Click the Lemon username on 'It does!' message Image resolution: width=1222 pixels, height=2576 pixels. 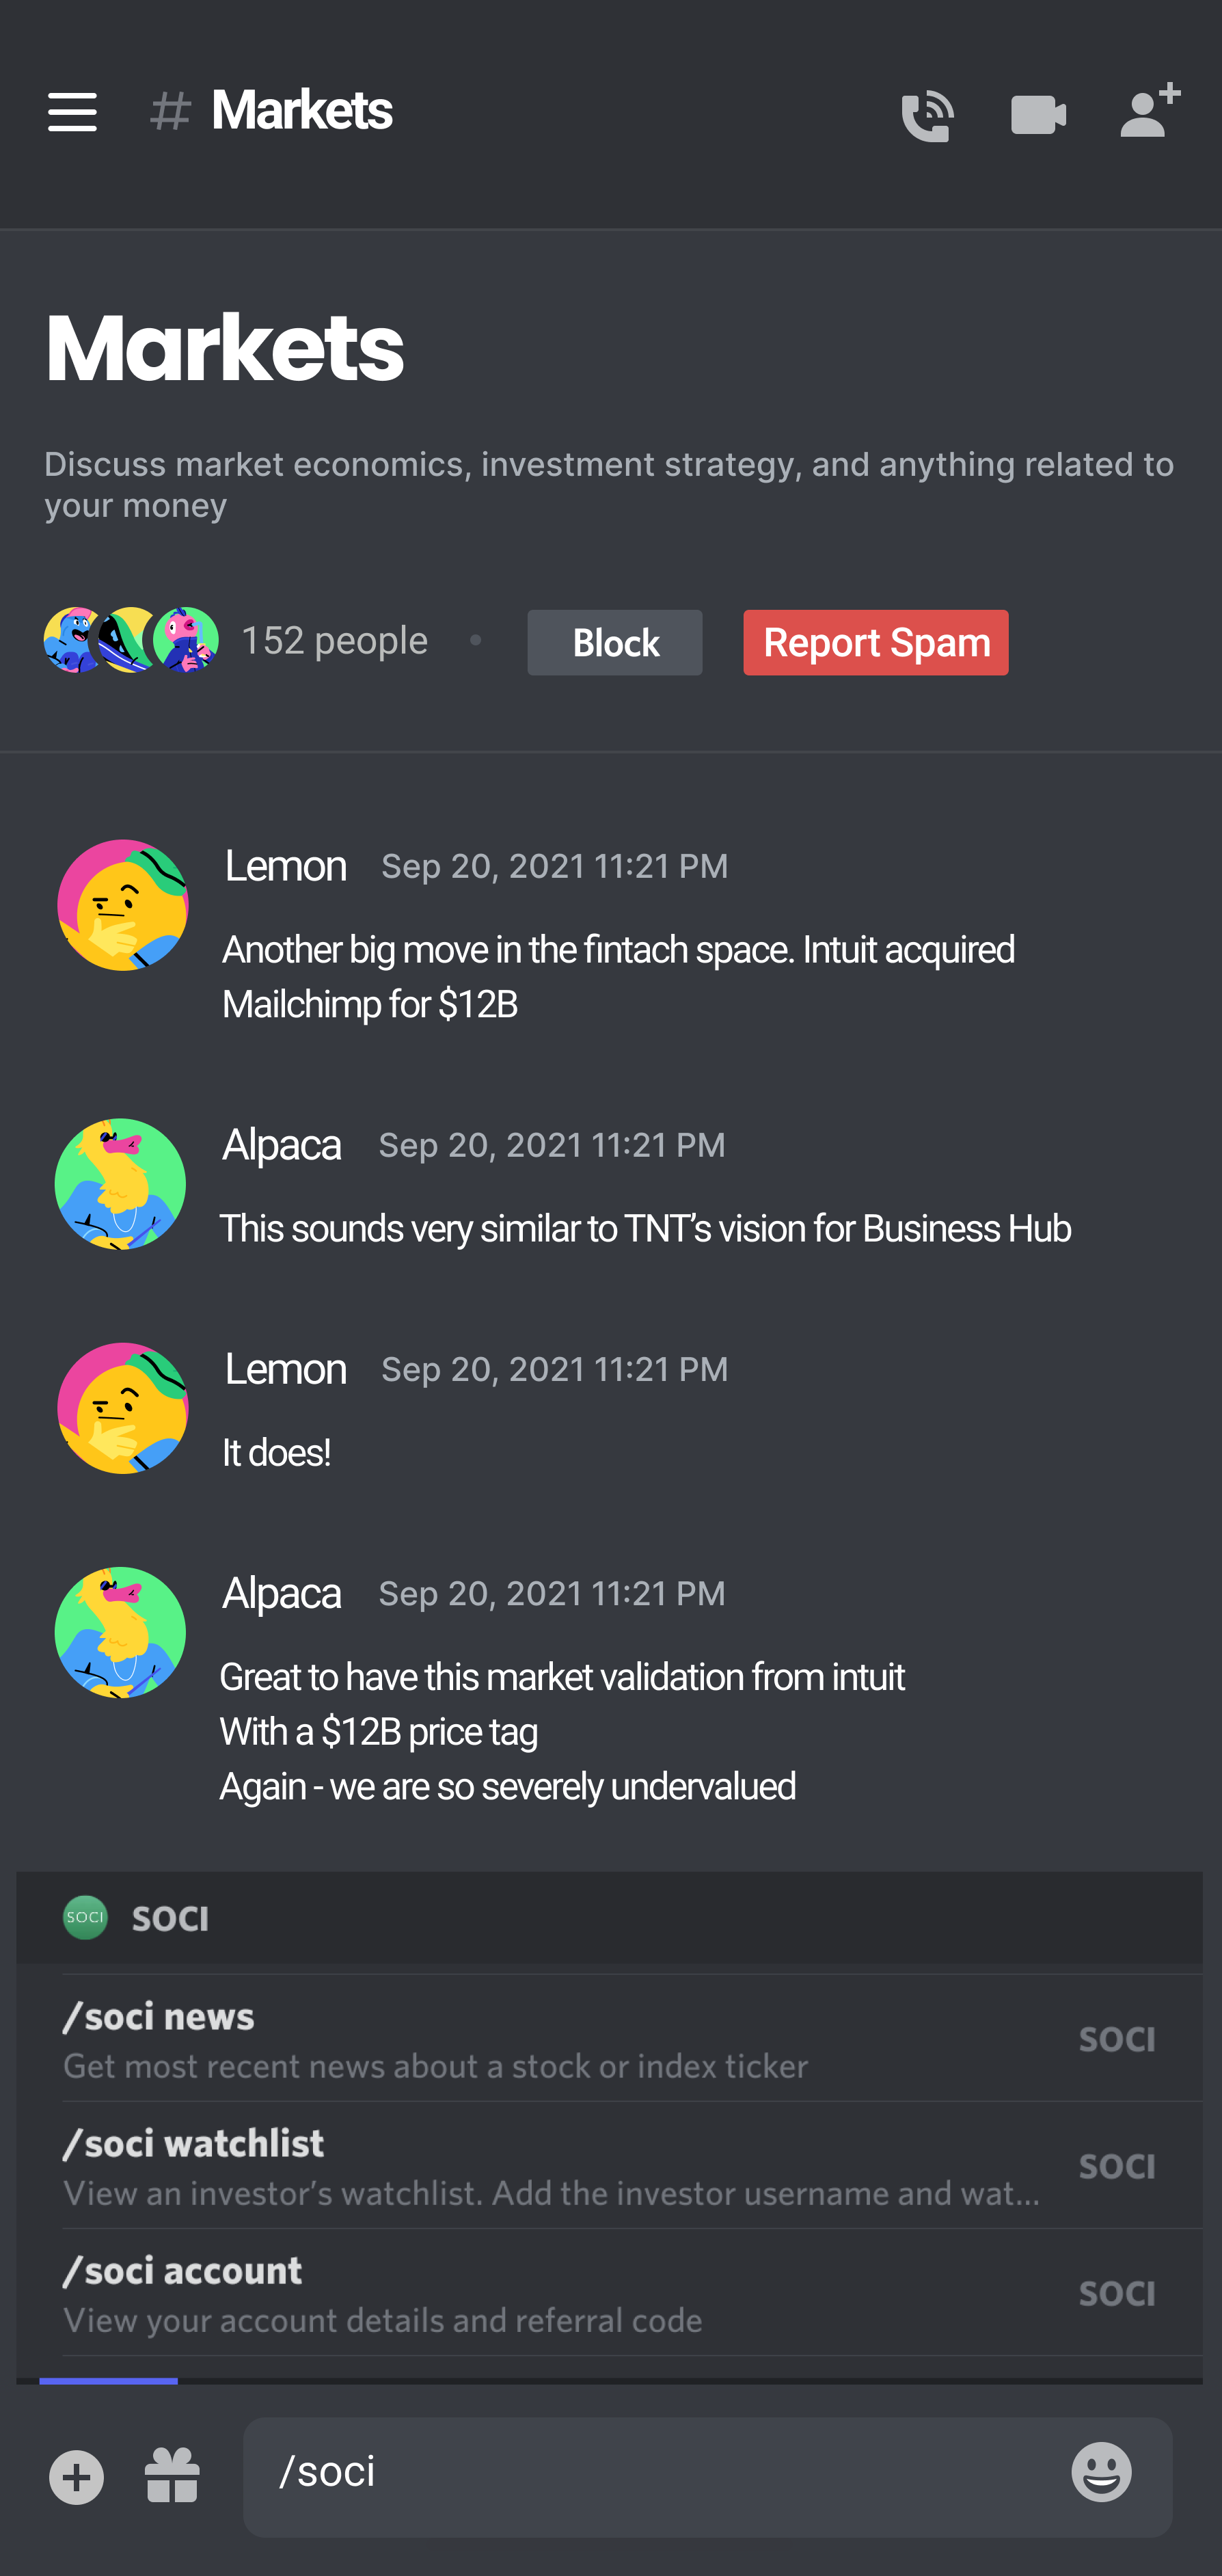point(285,1368)
